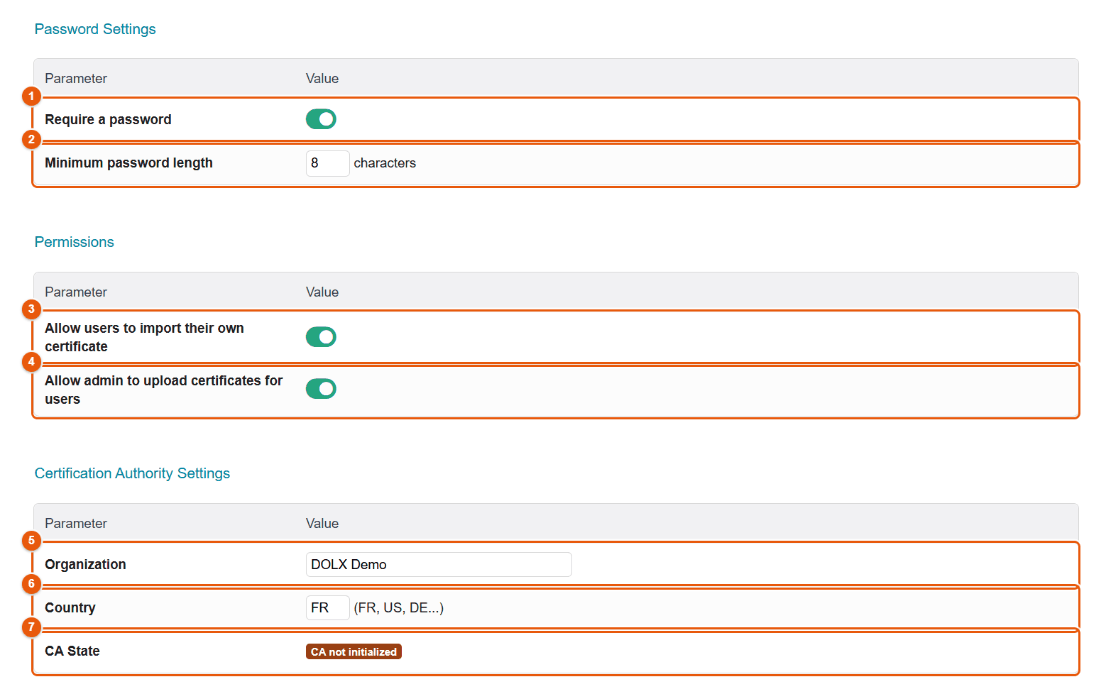Click the Certification Authority Settings heading
The image size is (1106, 694).
(132, 473)
